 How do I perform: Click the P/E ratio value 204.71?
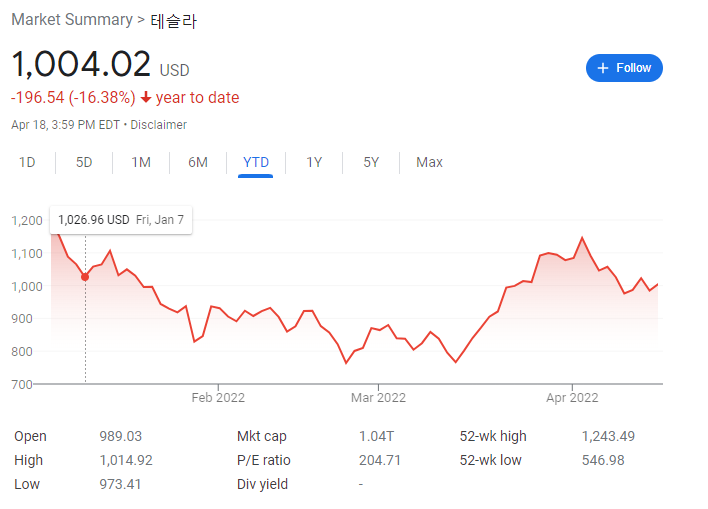380,460
